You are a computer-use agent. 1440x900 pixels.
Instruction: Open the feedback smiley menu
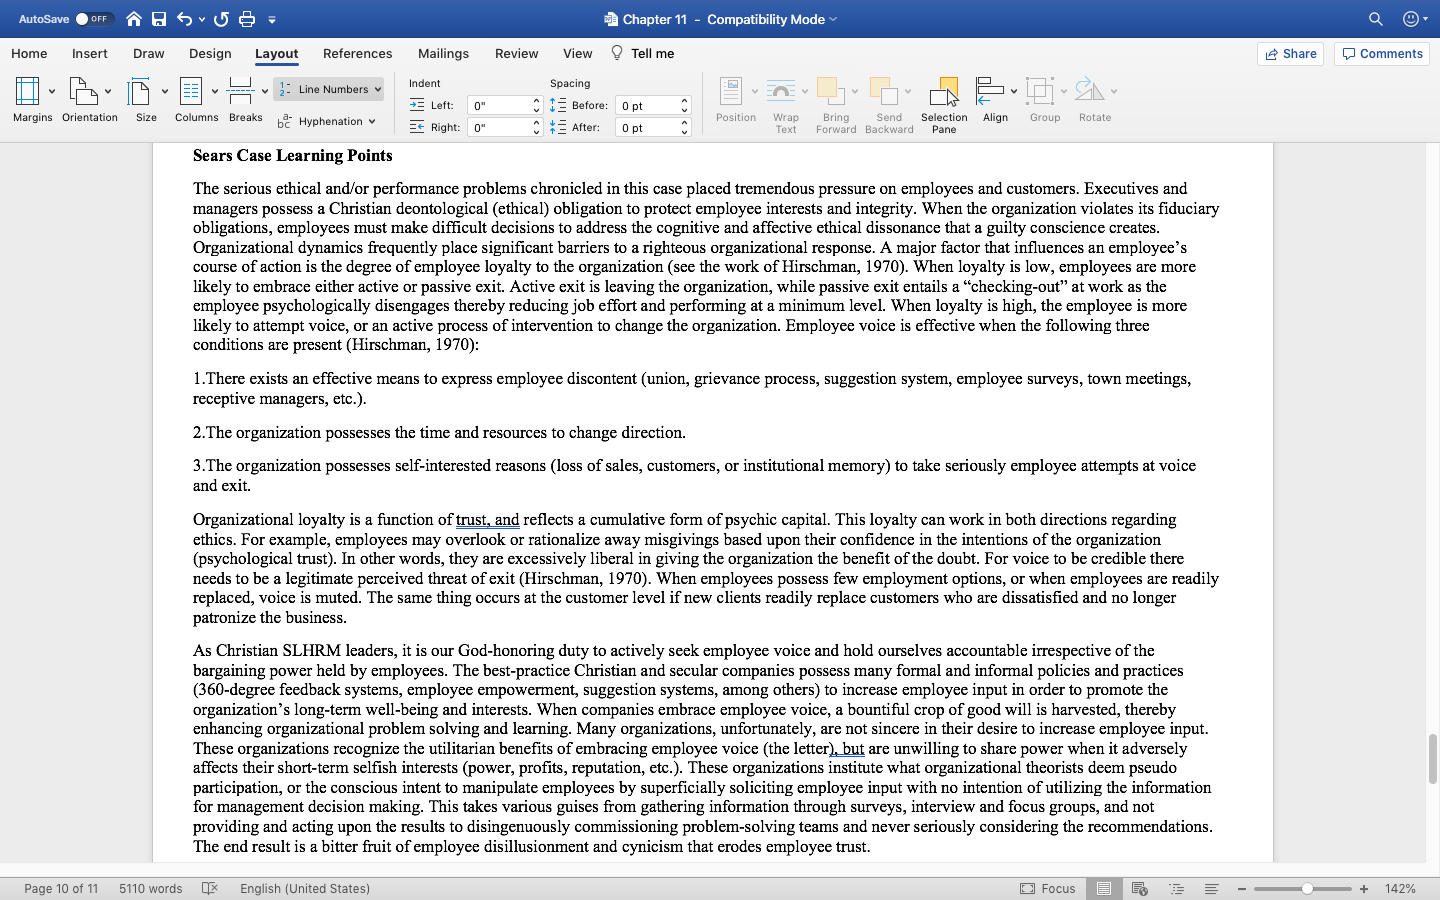point(1415,19)
